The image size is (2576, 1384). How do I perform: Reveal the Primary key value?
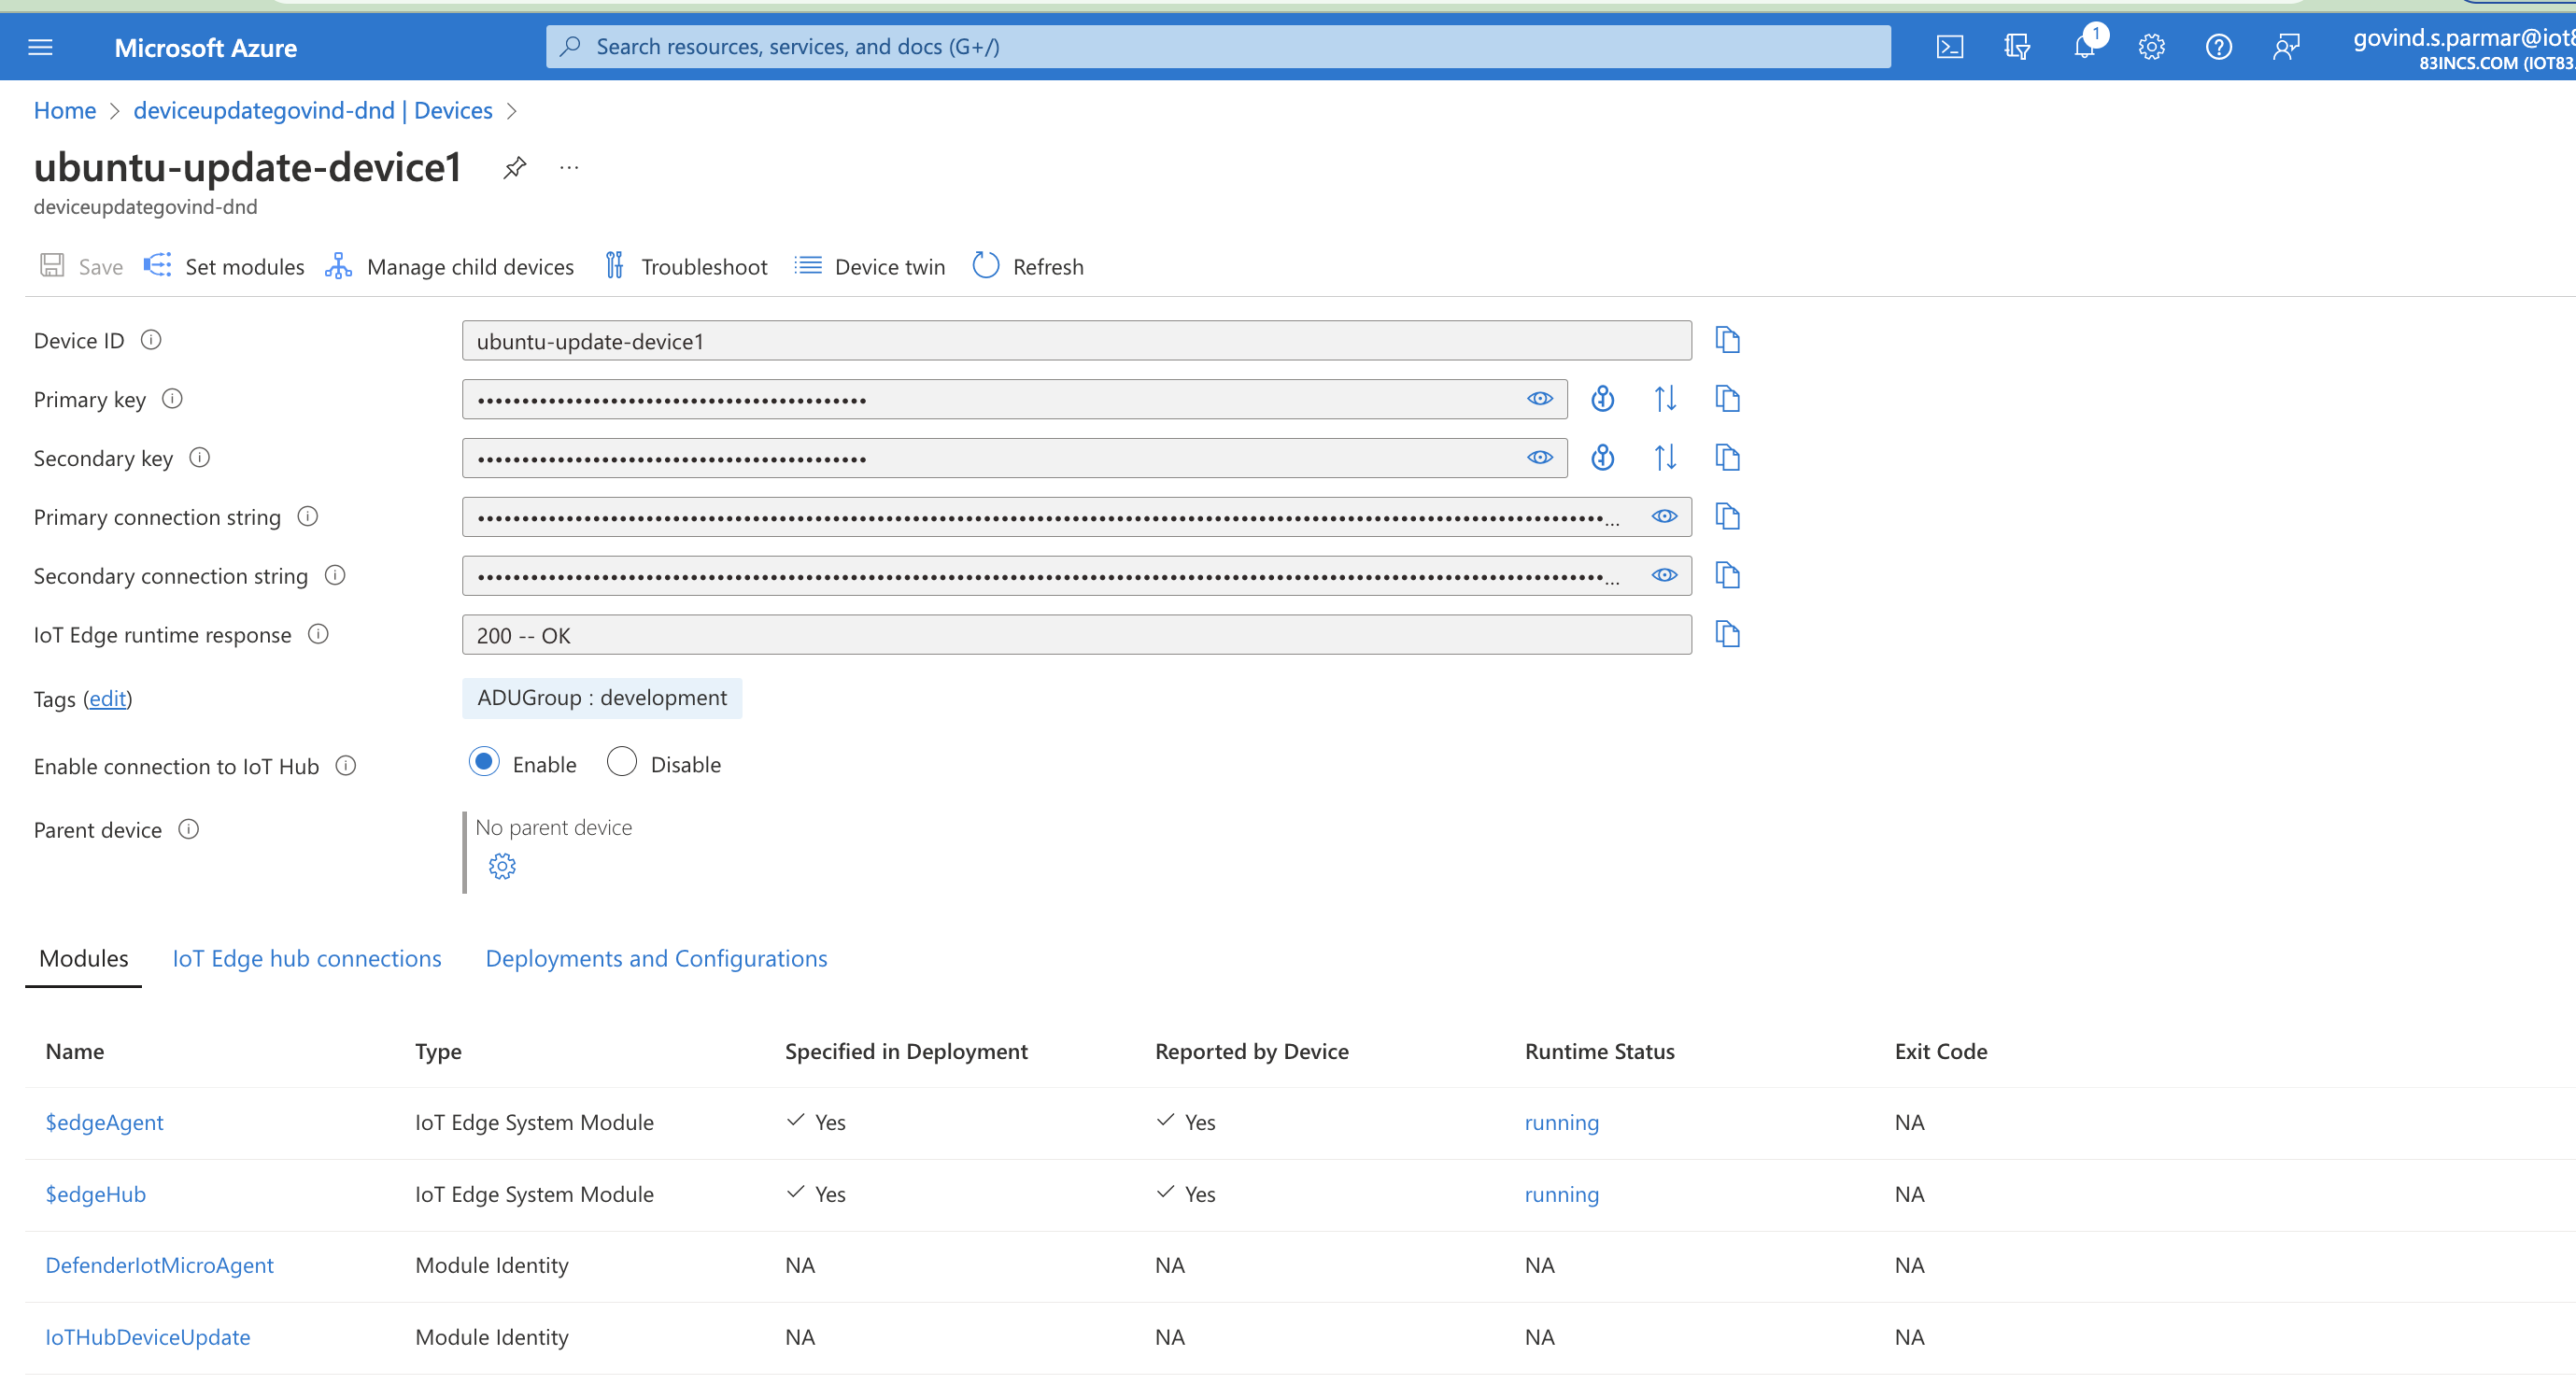pyautogui.click(x=1540, y=399)
